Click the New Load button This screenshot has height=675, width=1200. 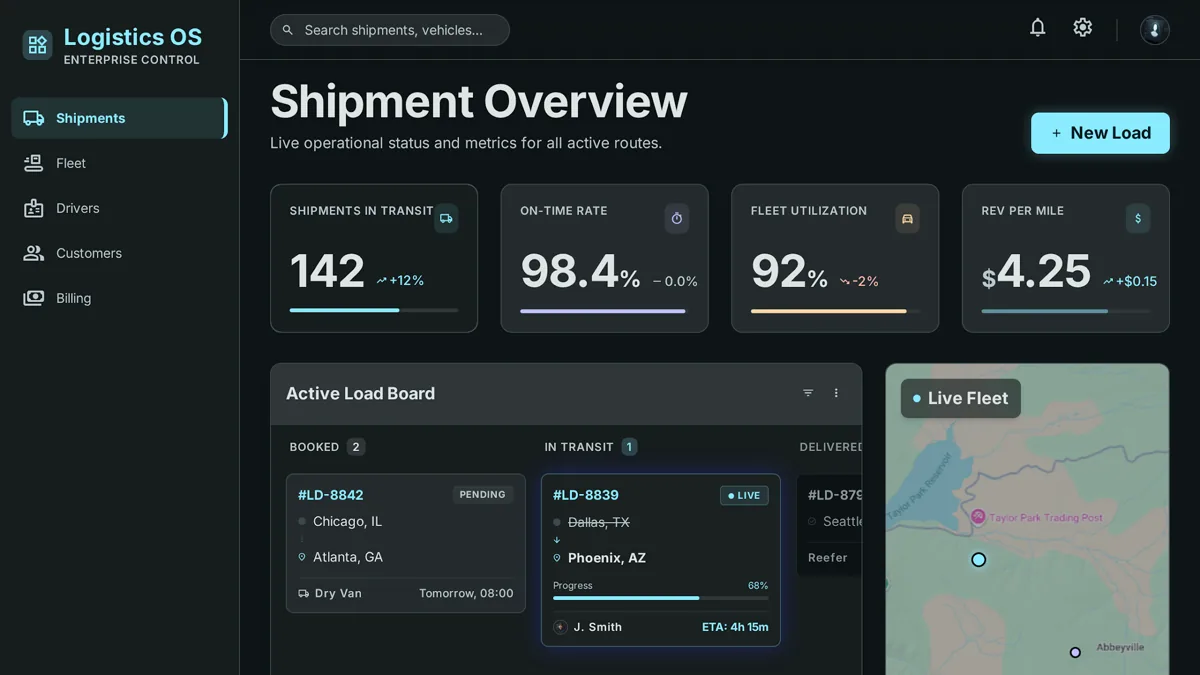(1100, 133)
